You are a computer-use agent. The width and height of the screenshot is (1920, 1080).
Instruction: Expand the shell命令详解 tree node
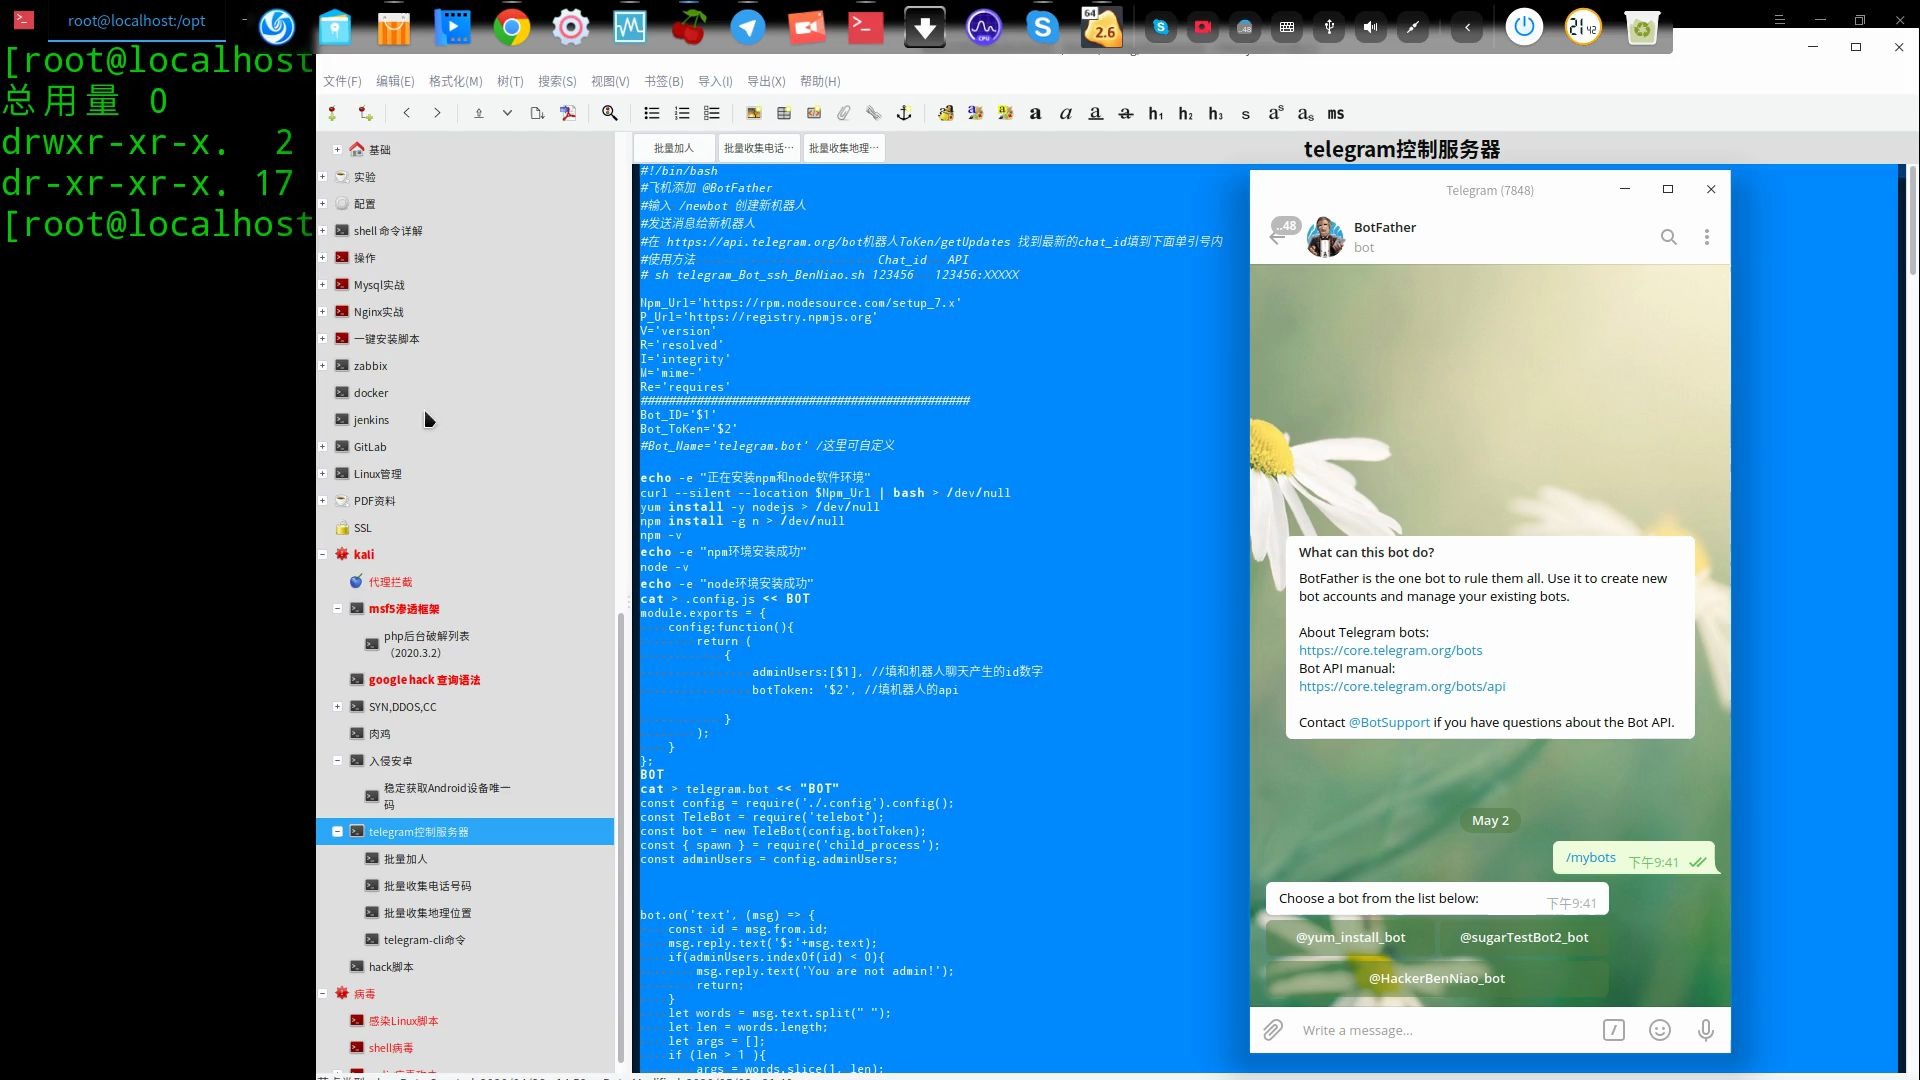click(x=323, y=230)
